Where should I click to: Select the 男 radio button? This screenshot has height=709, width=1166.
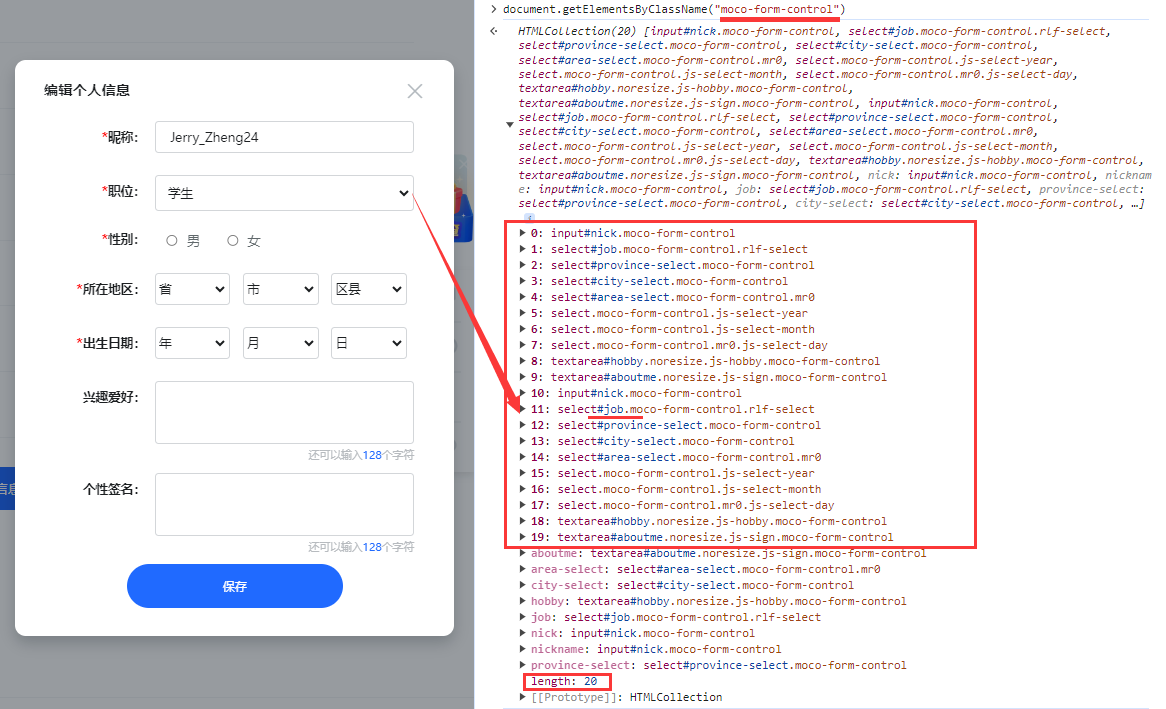pos(172,240)
